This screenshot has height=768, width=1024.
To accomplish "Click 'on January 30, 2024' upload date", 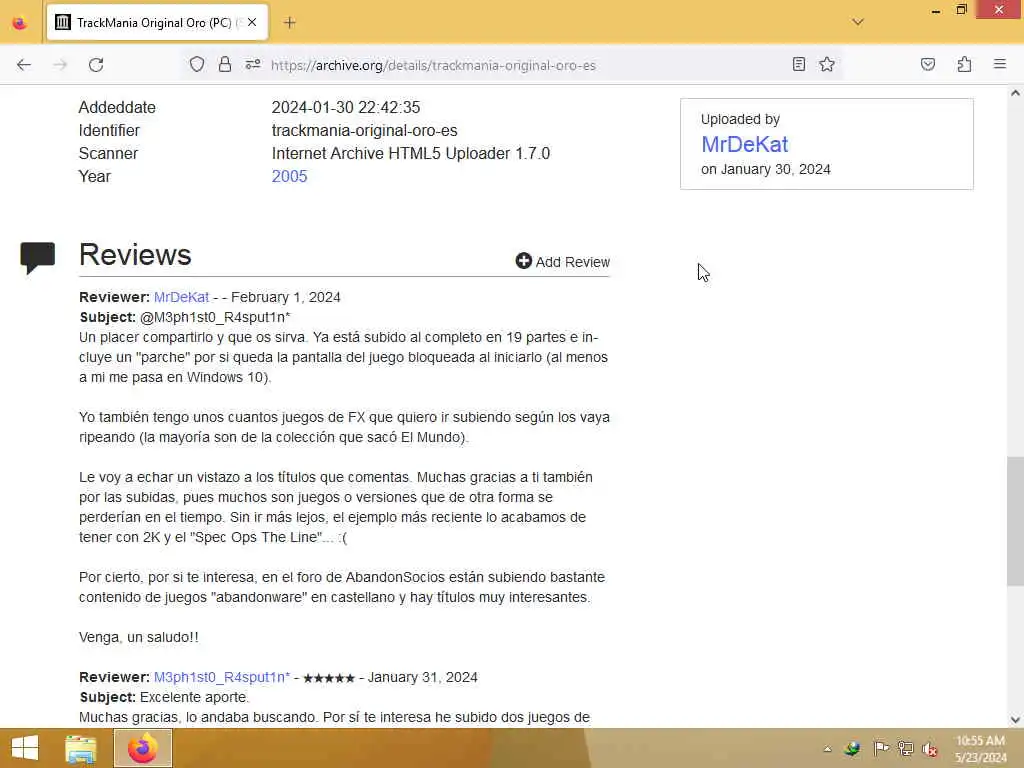I will [765, 169].
